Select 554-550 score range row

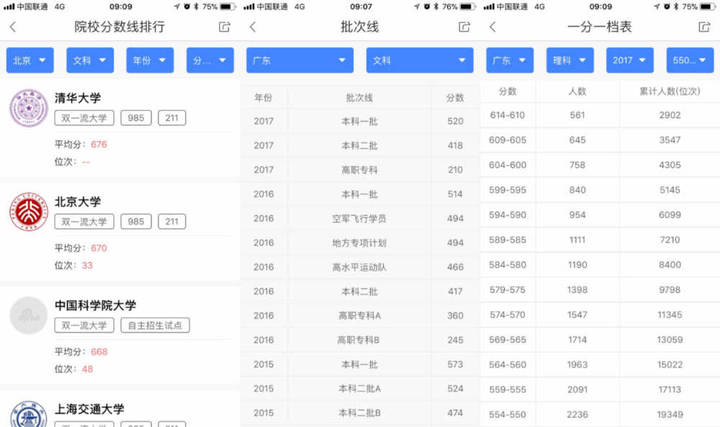(x=600, y=415)
